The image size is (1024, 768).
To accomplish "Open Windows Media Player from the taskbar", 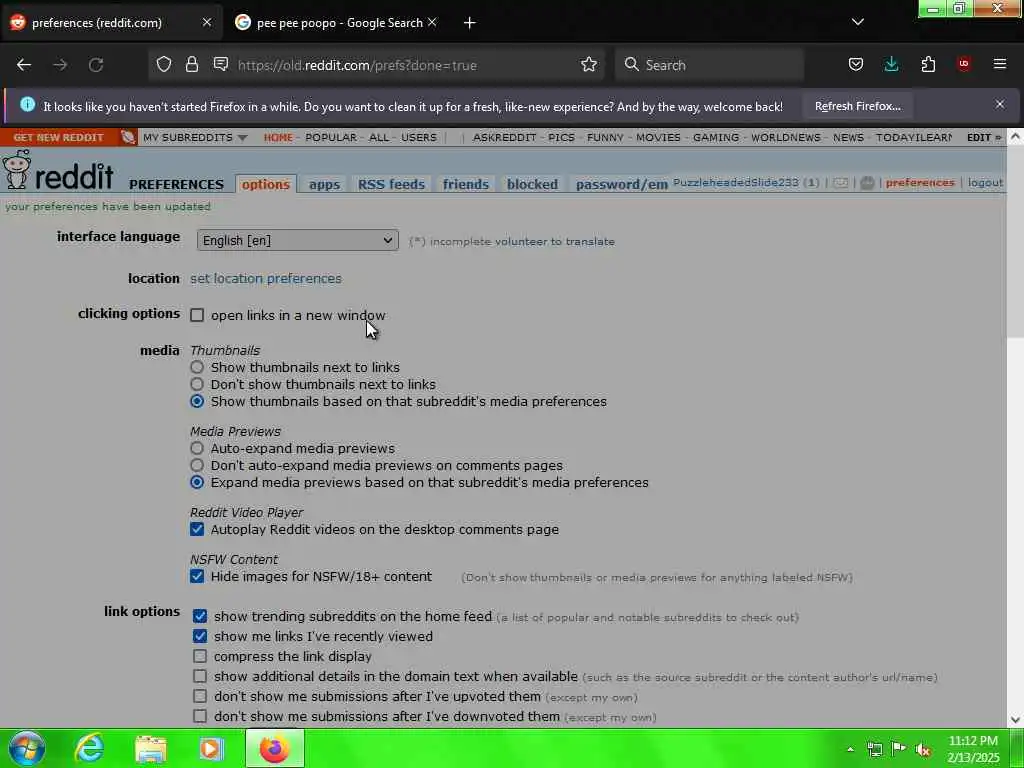I will click(x=211, y=749).
